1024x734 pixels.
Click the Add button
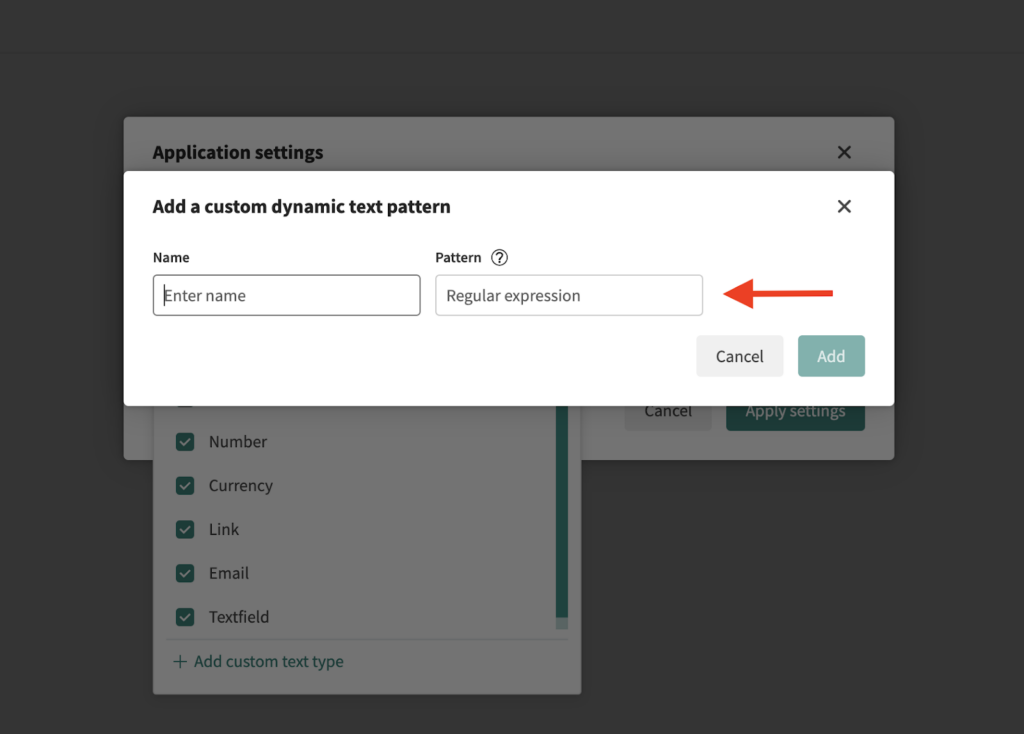[x=830, y=356]
